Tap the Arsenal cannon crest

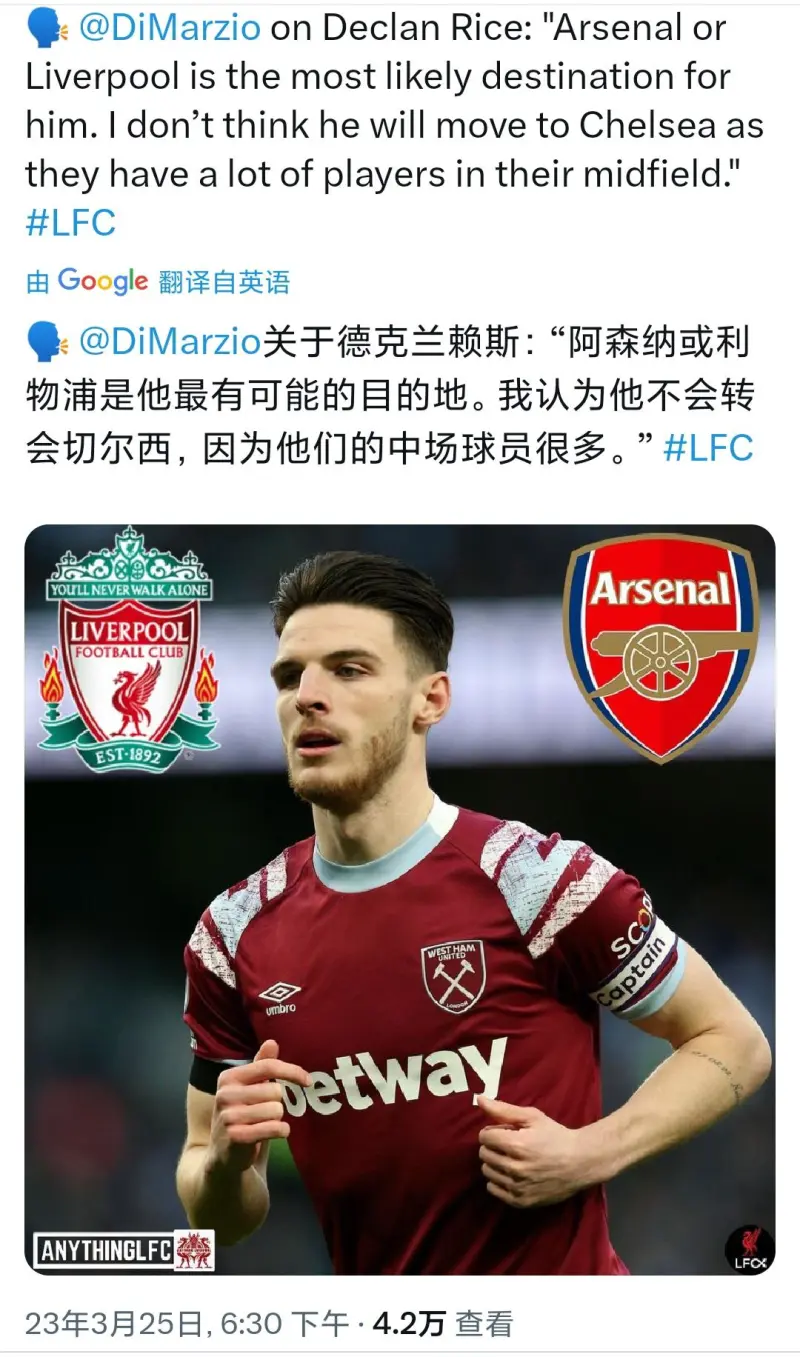(x=660, y=647)
